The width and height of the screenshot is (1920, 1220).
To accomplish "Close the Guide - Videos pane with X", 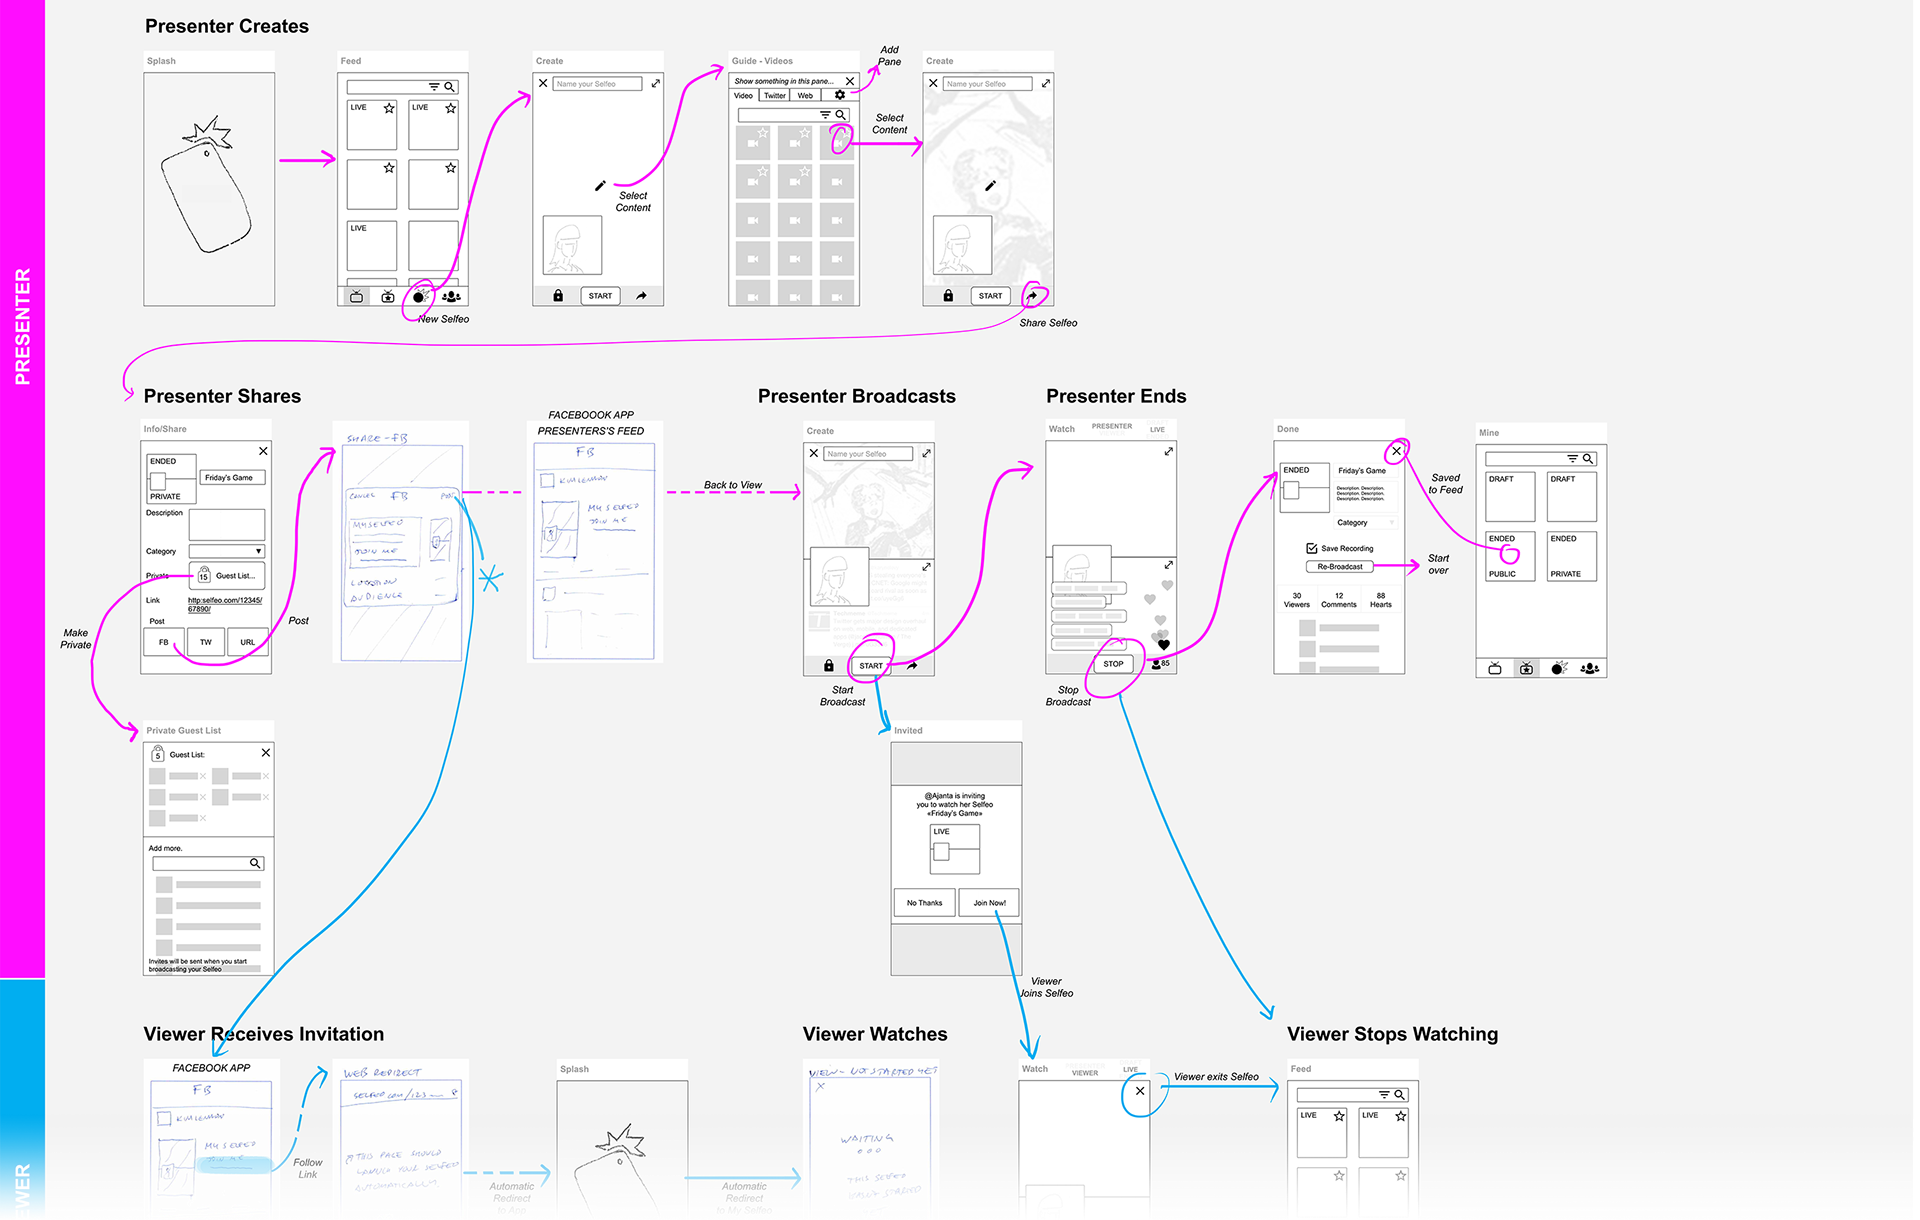I will point(850,81).
